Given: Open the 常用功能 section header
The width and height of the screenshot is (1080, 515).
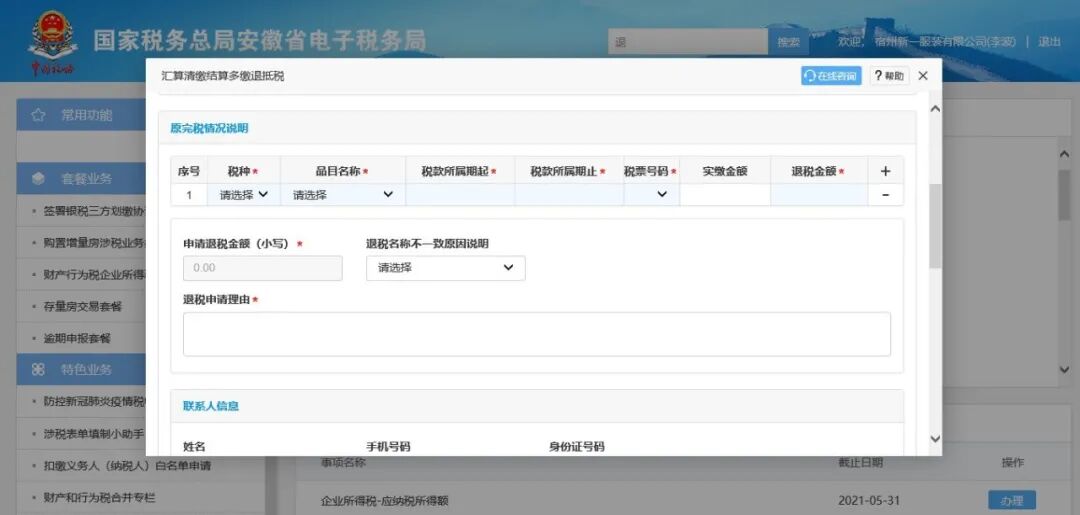Looking at the screenshot, I should point(81,115).
